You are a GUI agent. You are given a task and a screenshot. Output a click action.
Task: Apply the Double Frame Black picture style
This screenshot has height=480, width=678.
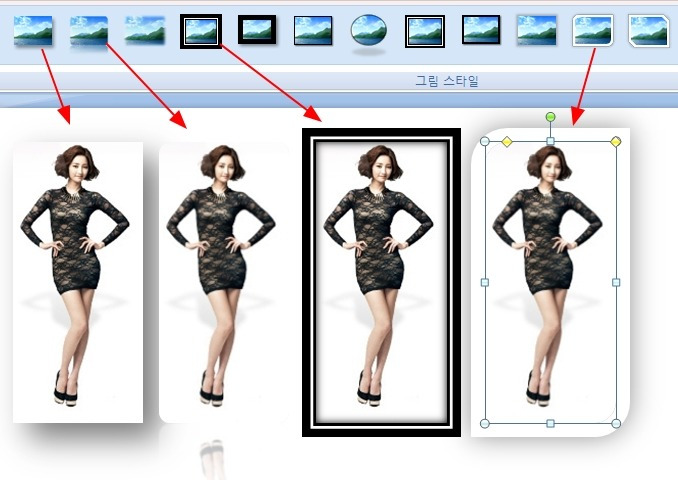pyautogui.click(x=201, y=31)
